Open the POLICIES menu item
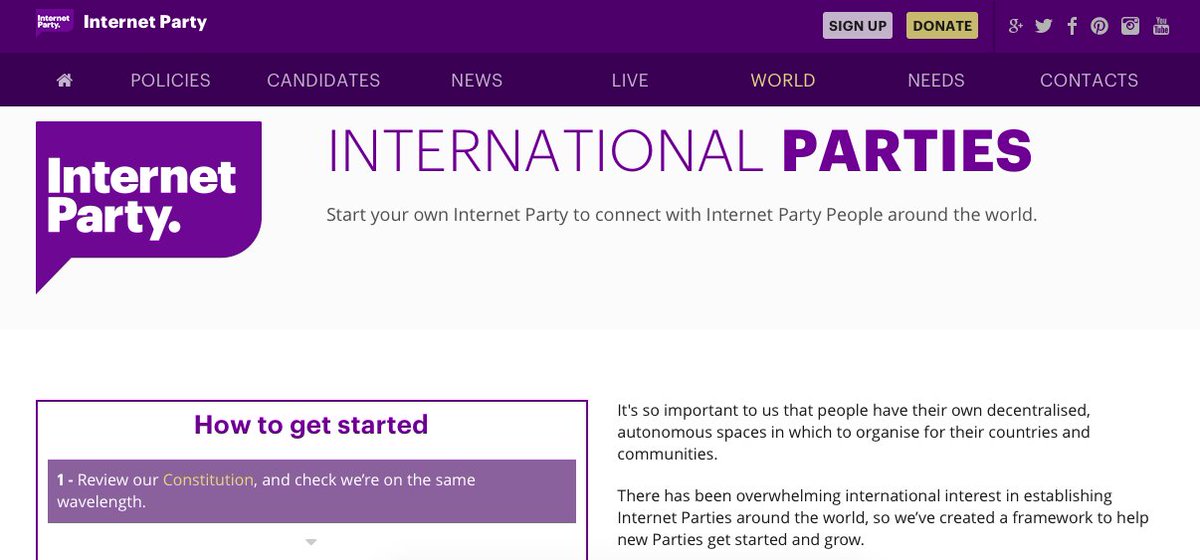The height and width of the screenshot is (560, 1200). 171,80
